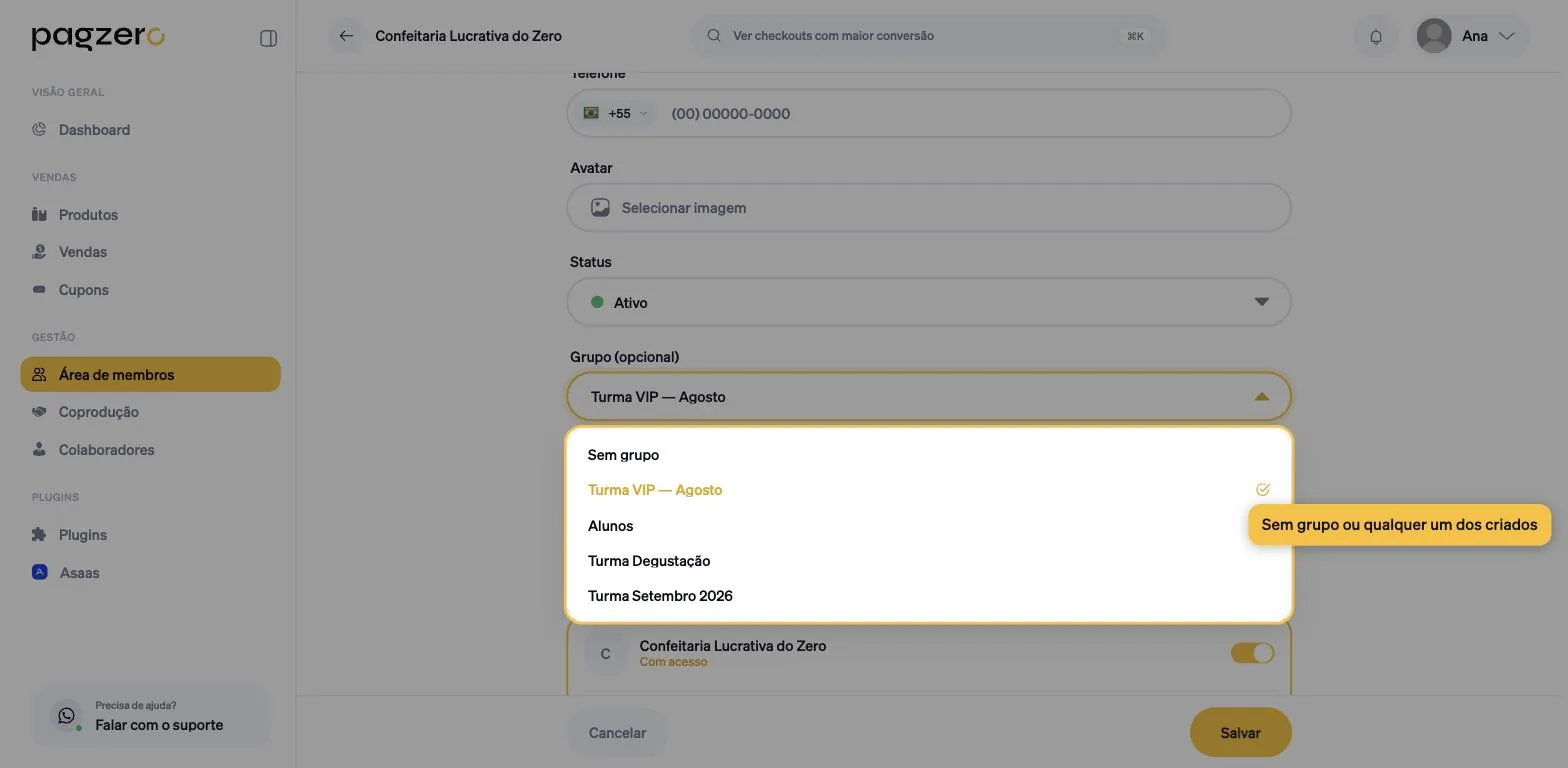
Task: Click the Cupons icon in sidebar
Action: pos(39,290)
